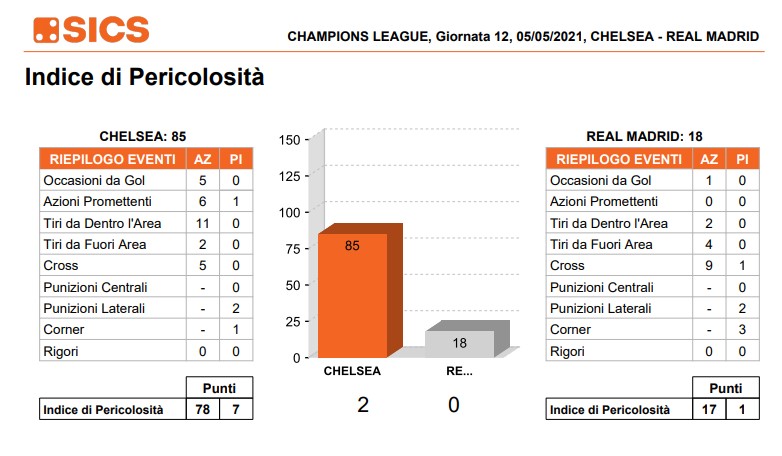Click the Indice di Pericolosità page title

(x=144, y=77)
